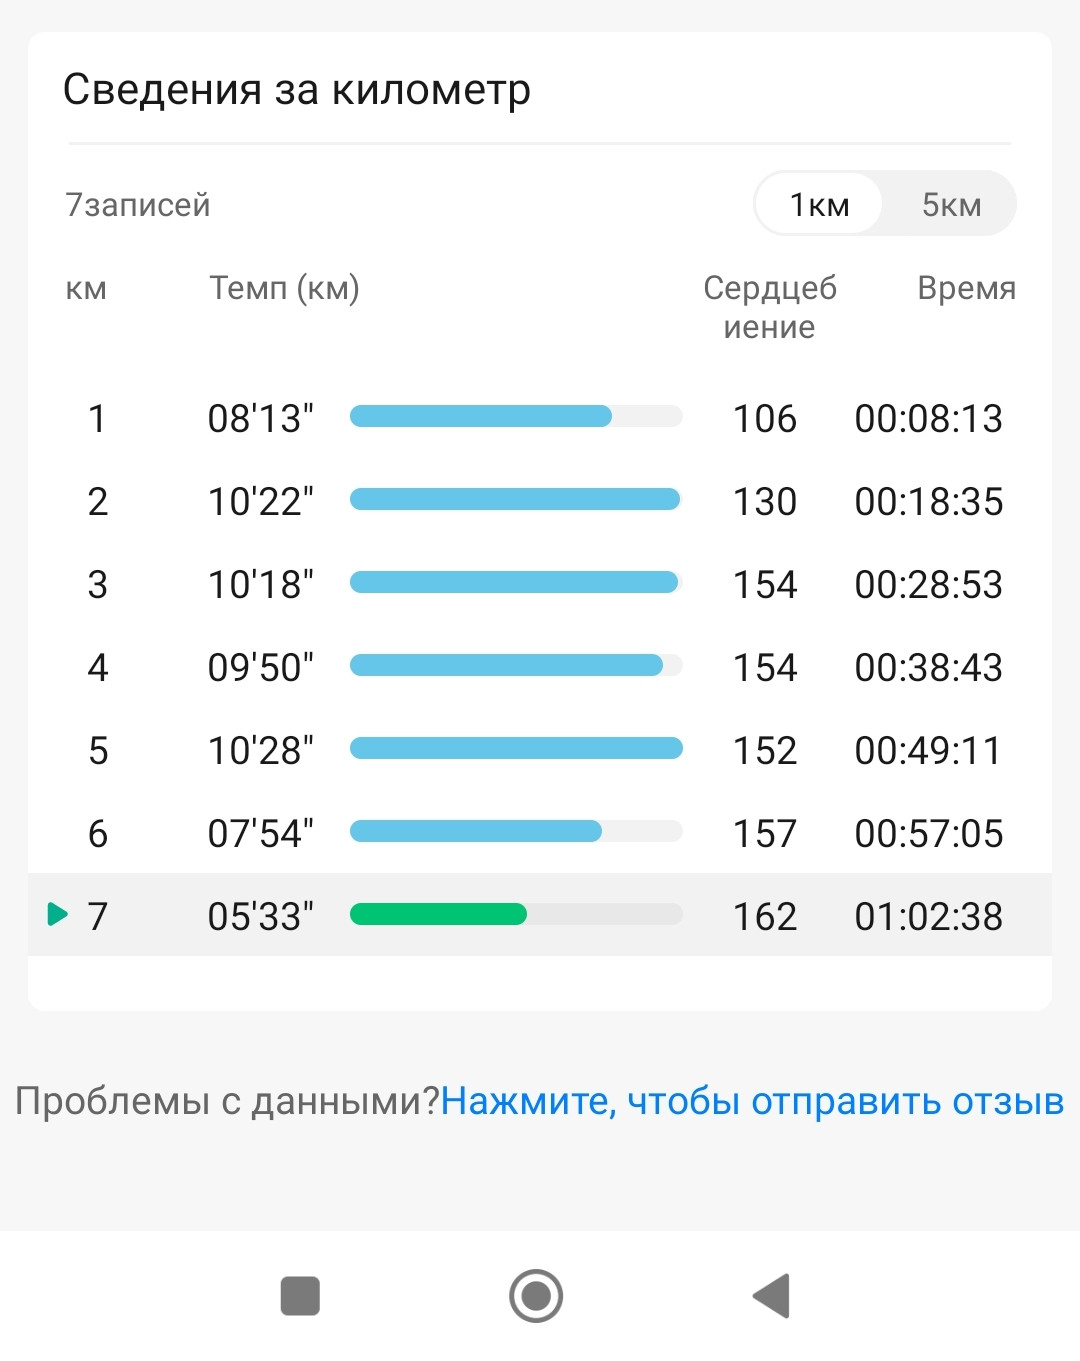Tap elapsed time 01:02:38 in highlighted row

point(928,916)
